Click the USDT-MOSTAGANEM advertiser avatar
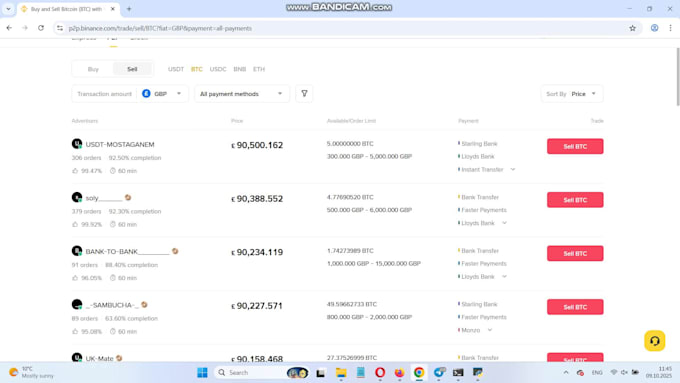Viewport: 680px width, 383px height. (77, 144)
